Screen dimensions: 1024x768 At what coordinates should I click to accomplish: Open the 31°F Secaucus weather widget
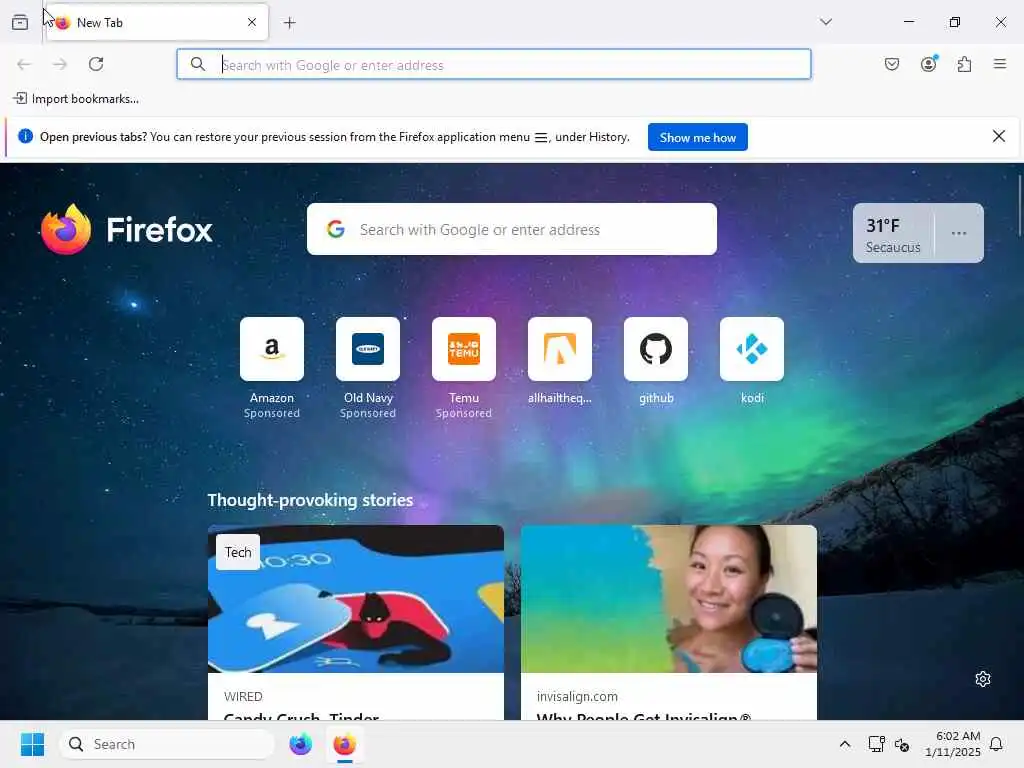(x=893, y=234)
